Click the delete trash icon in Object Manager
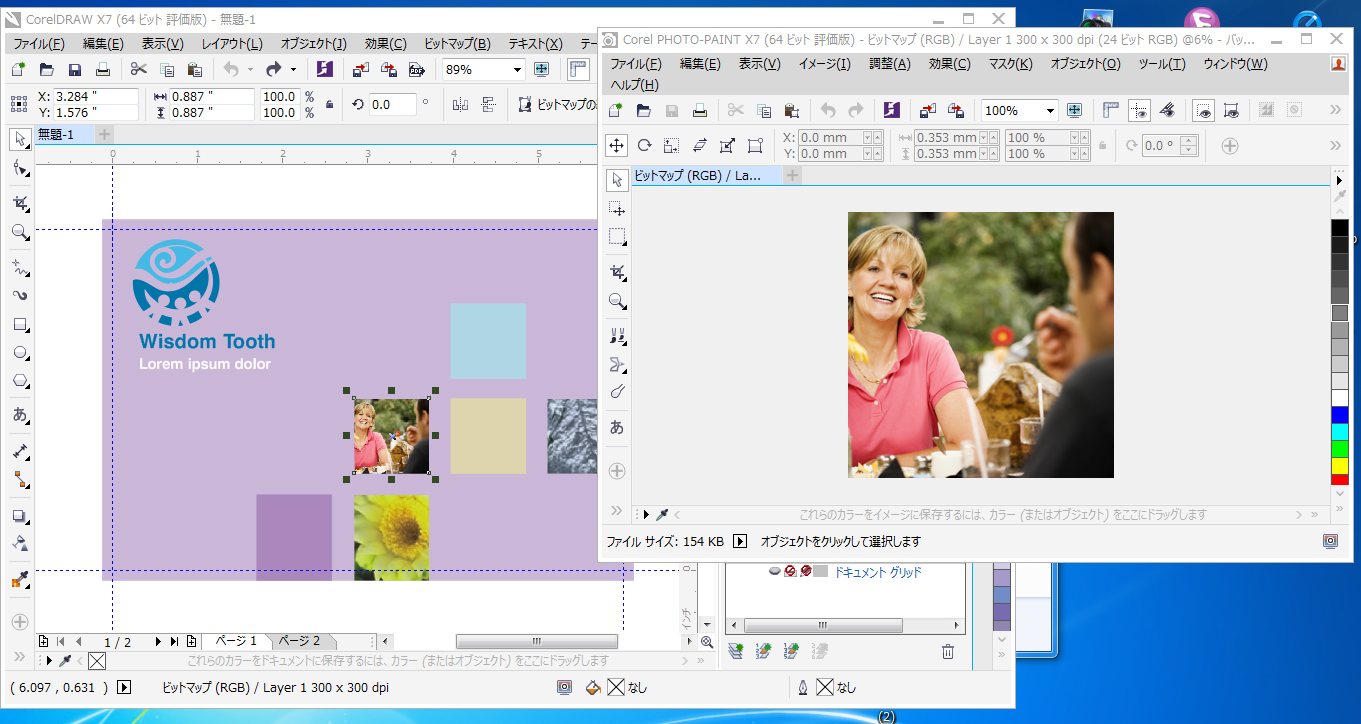 tap(947, 652)
